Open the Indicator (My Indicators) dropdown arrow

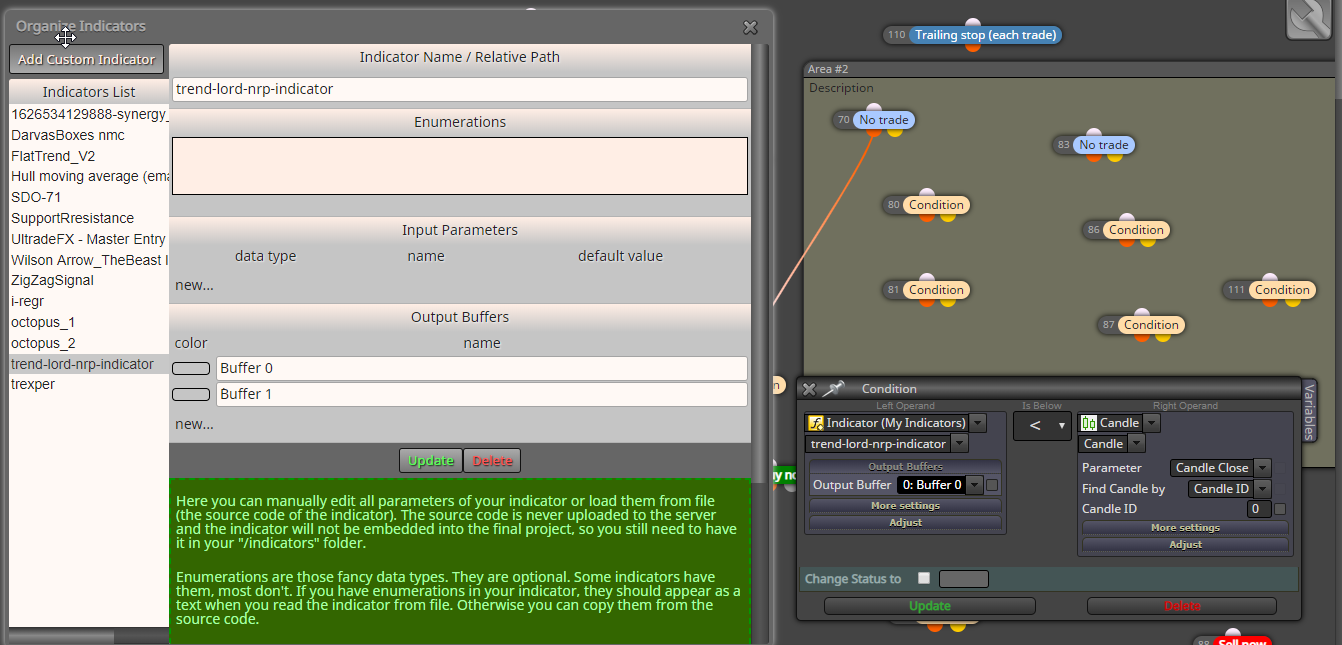click(x=977, y=423)
